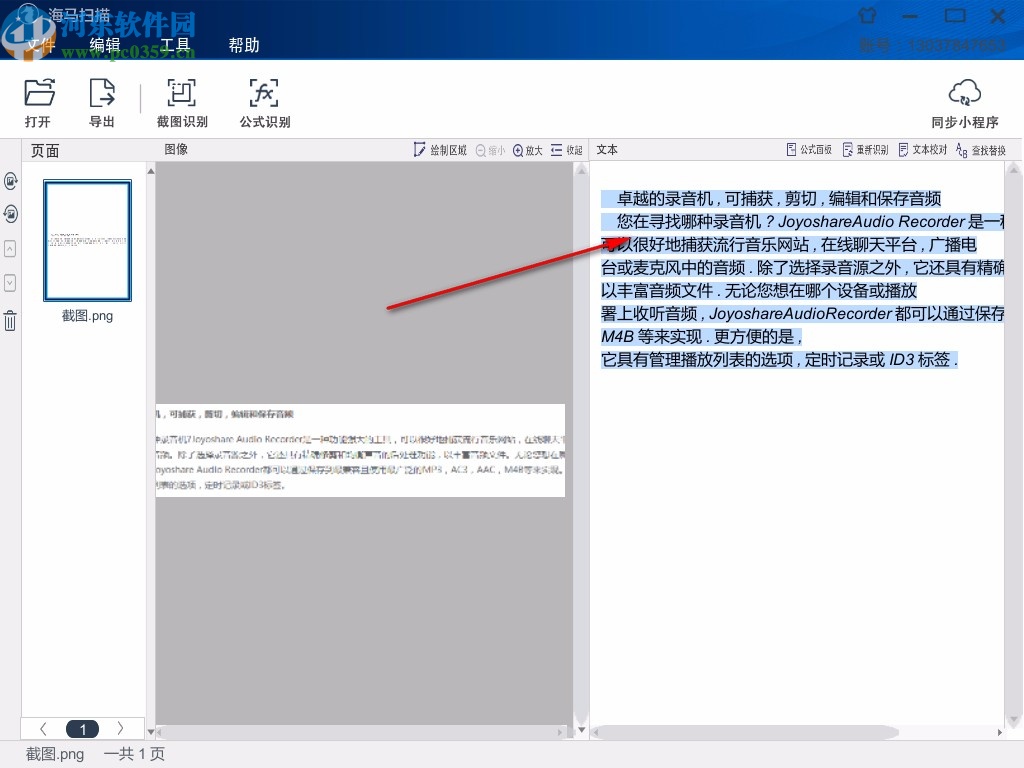The width and height of the screenshot is (1024, 768).
Task: Open the 编辑 menu
Action: pyautogui.click(x=105, y=45)
